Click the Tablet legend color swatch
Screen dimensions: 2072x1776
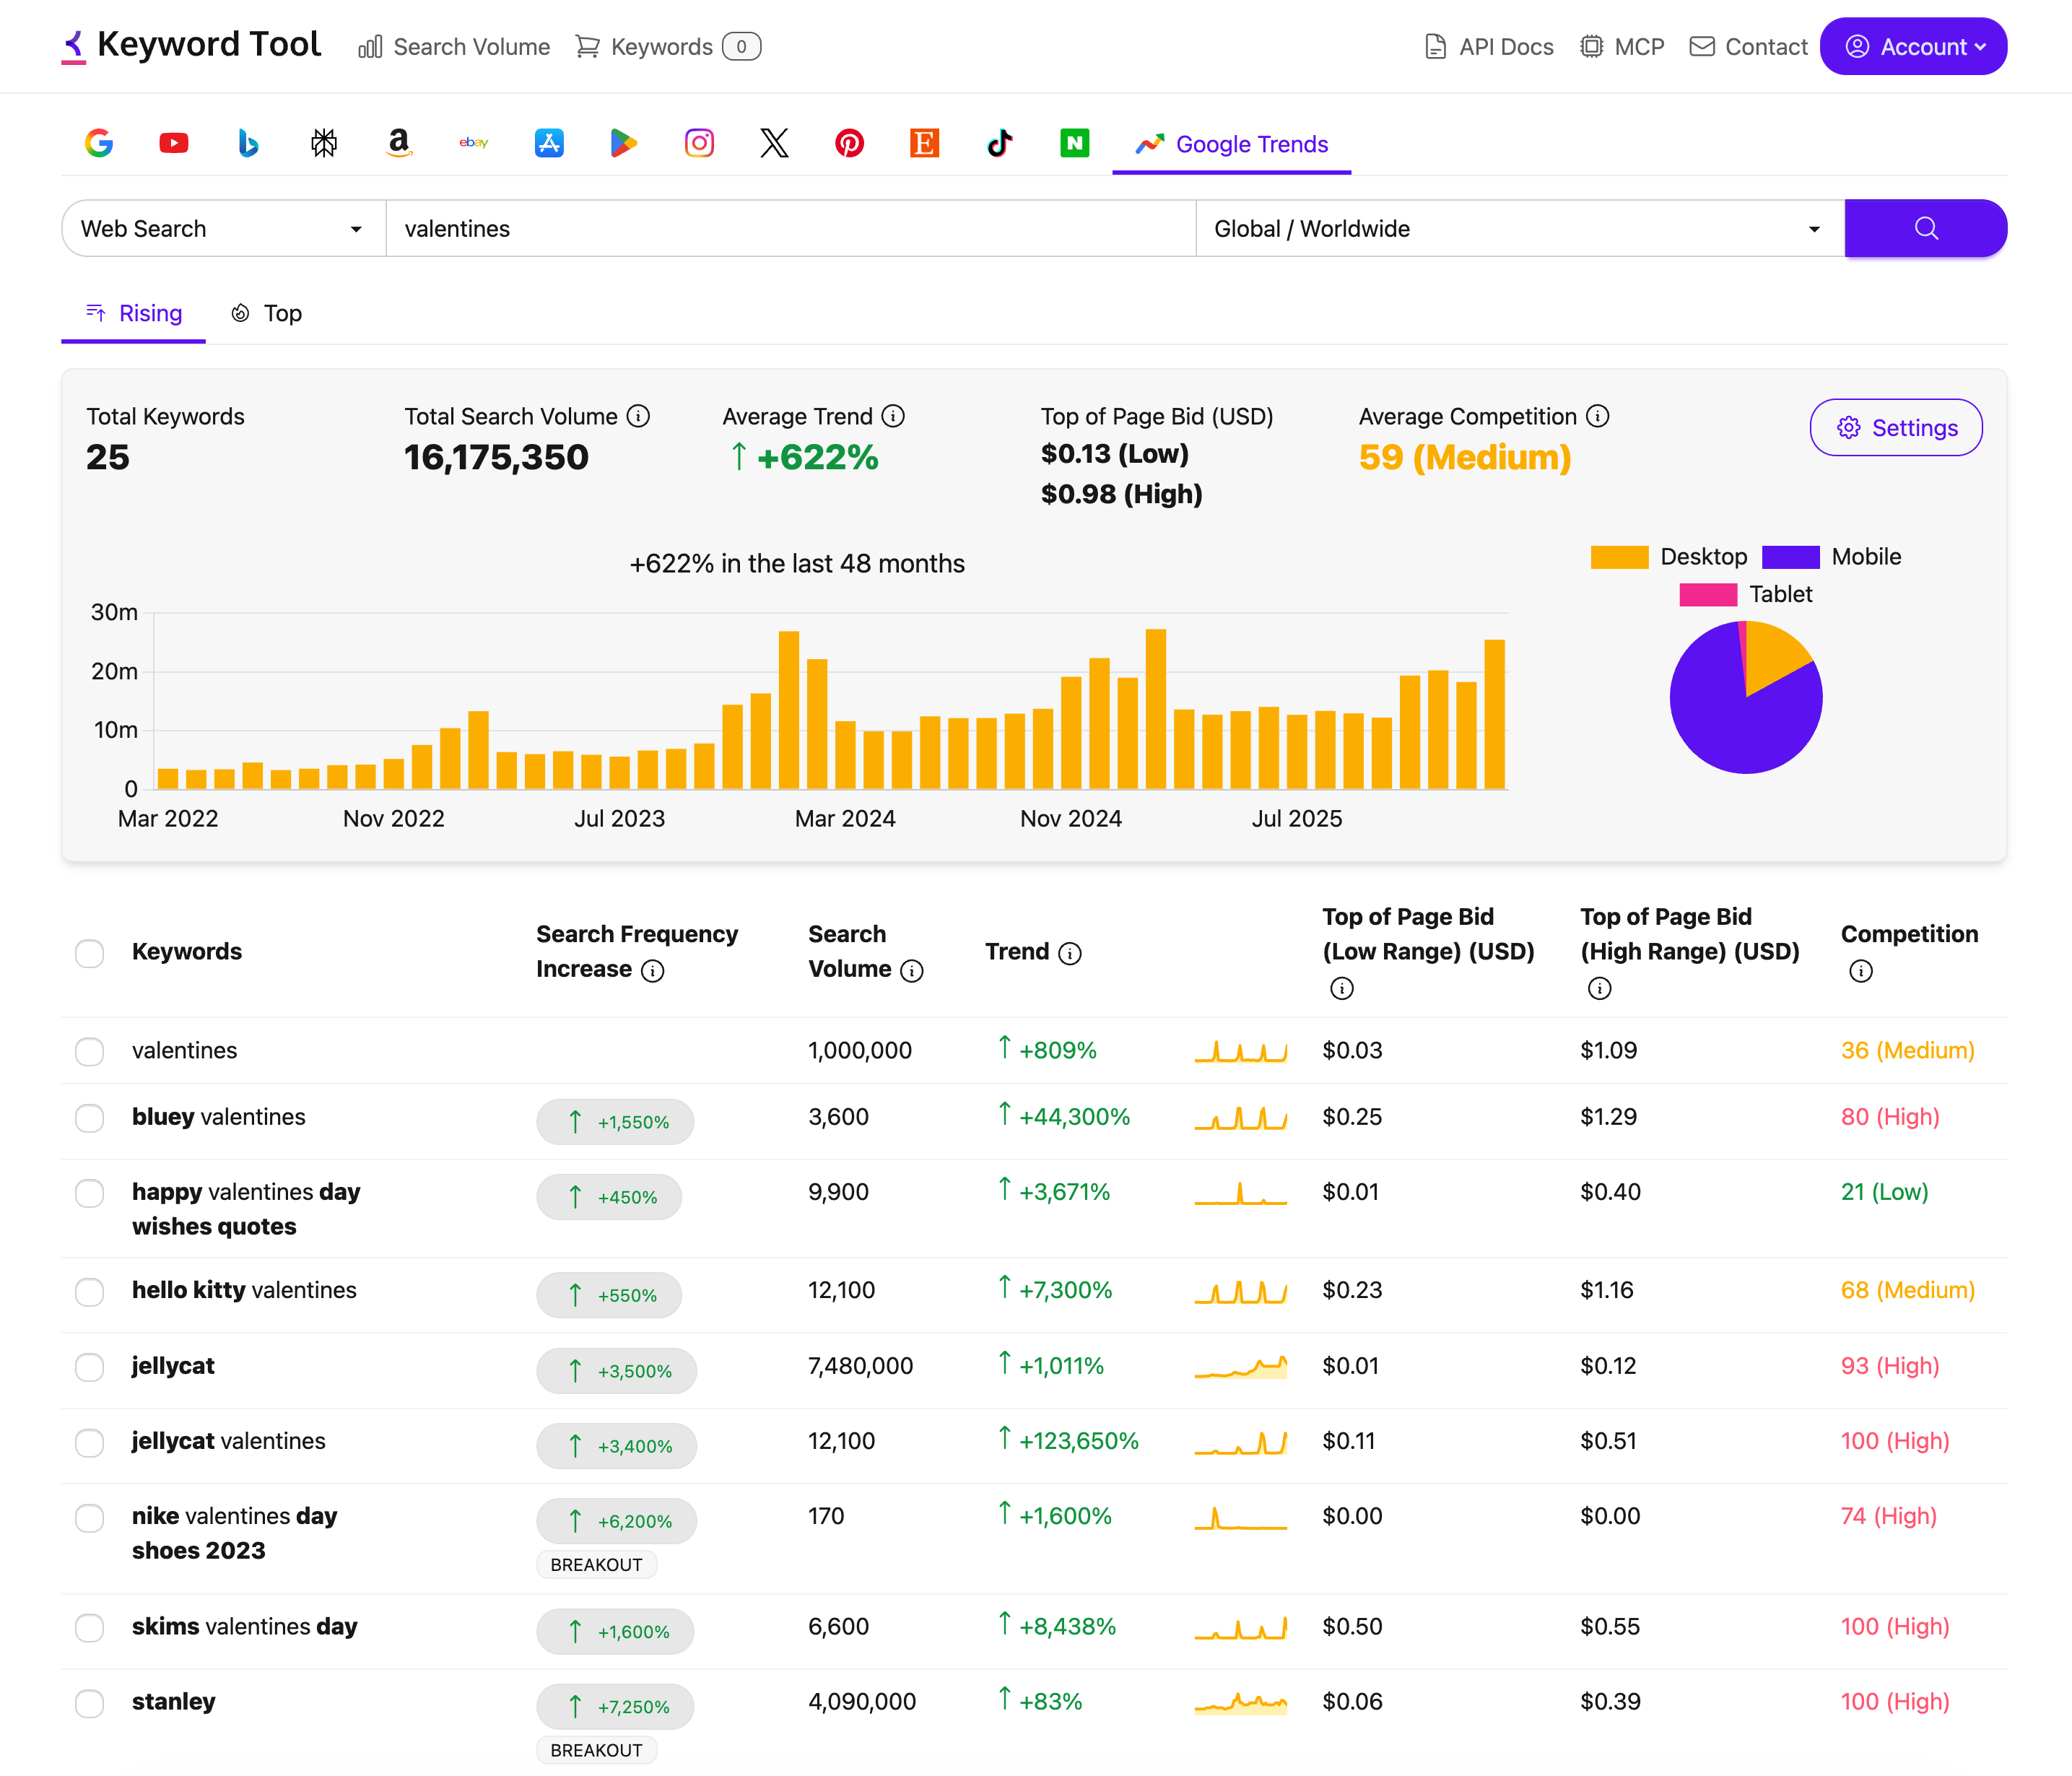point(1708,595)
